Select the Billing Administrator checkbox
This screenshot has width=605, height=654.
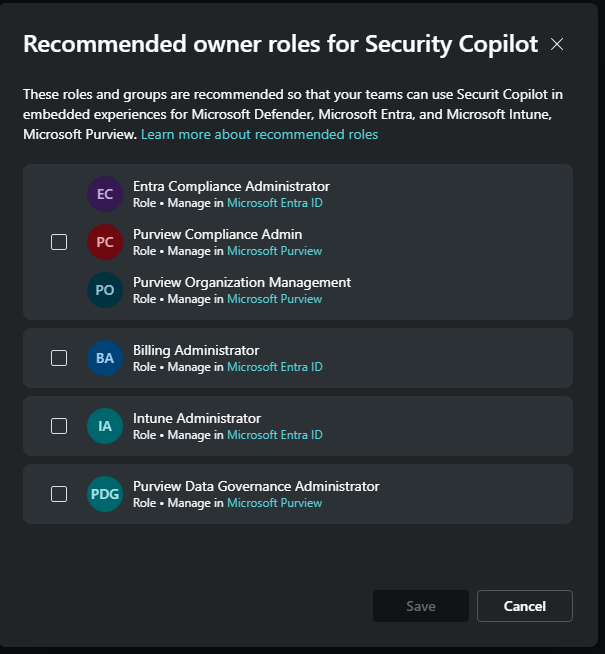click(x=59, y=358)
